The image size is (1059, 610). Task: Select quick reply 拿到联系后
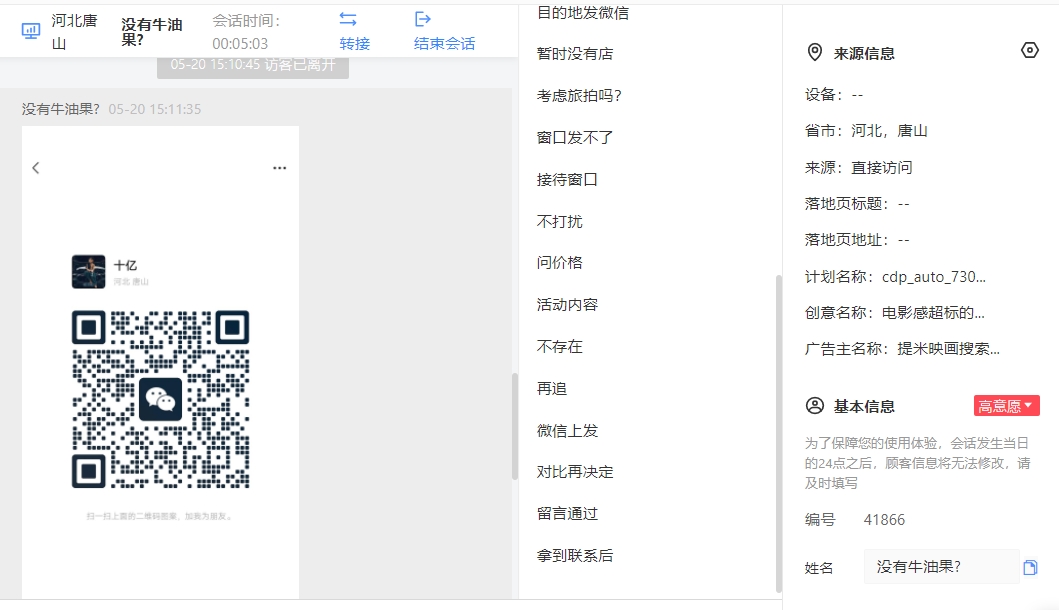pyautogui.click(x=575, y=555)
